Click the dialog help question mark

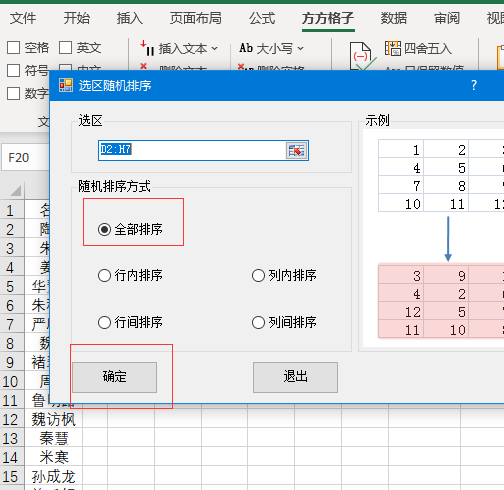coord(474,86)
